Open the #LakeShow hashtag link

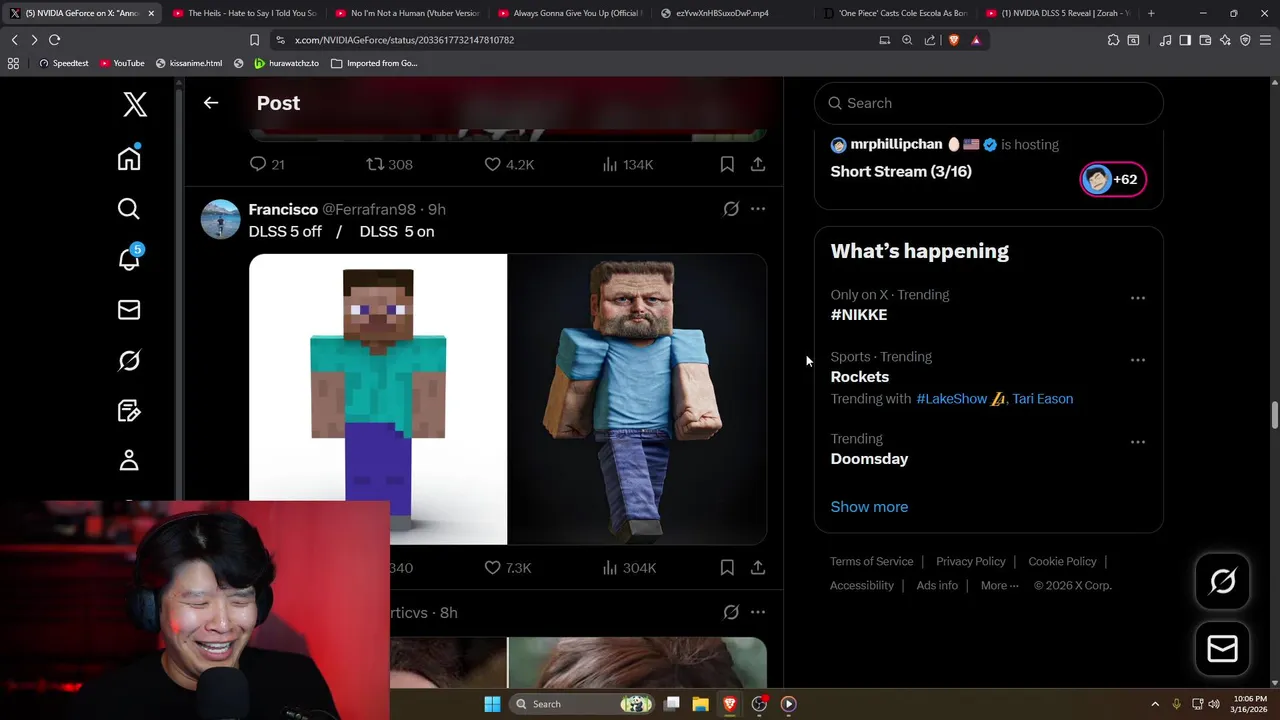[x=952, y=398]
